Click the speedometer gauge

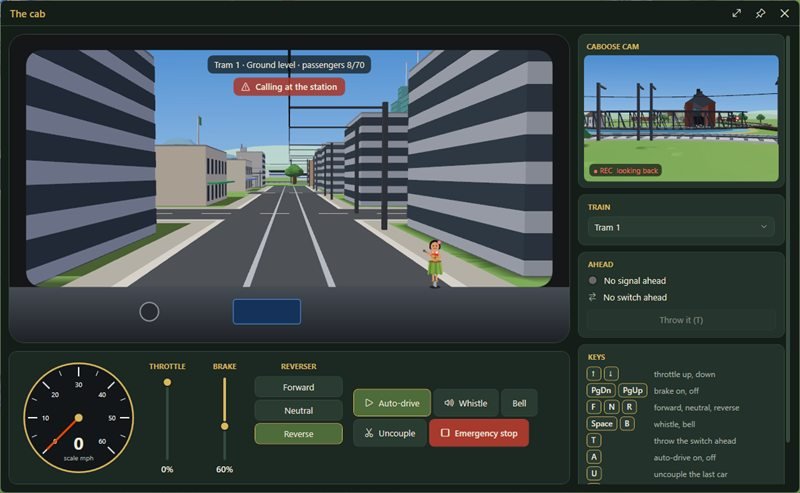[x=79, y=417]
